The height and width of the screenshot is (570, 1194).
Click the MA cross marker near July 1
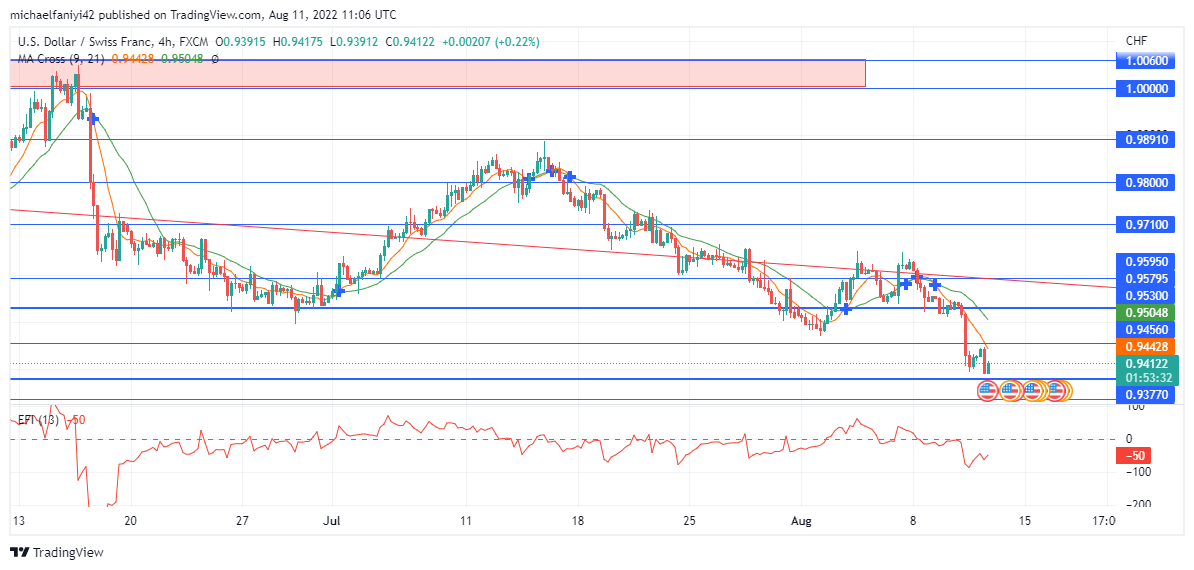[339, 291]
